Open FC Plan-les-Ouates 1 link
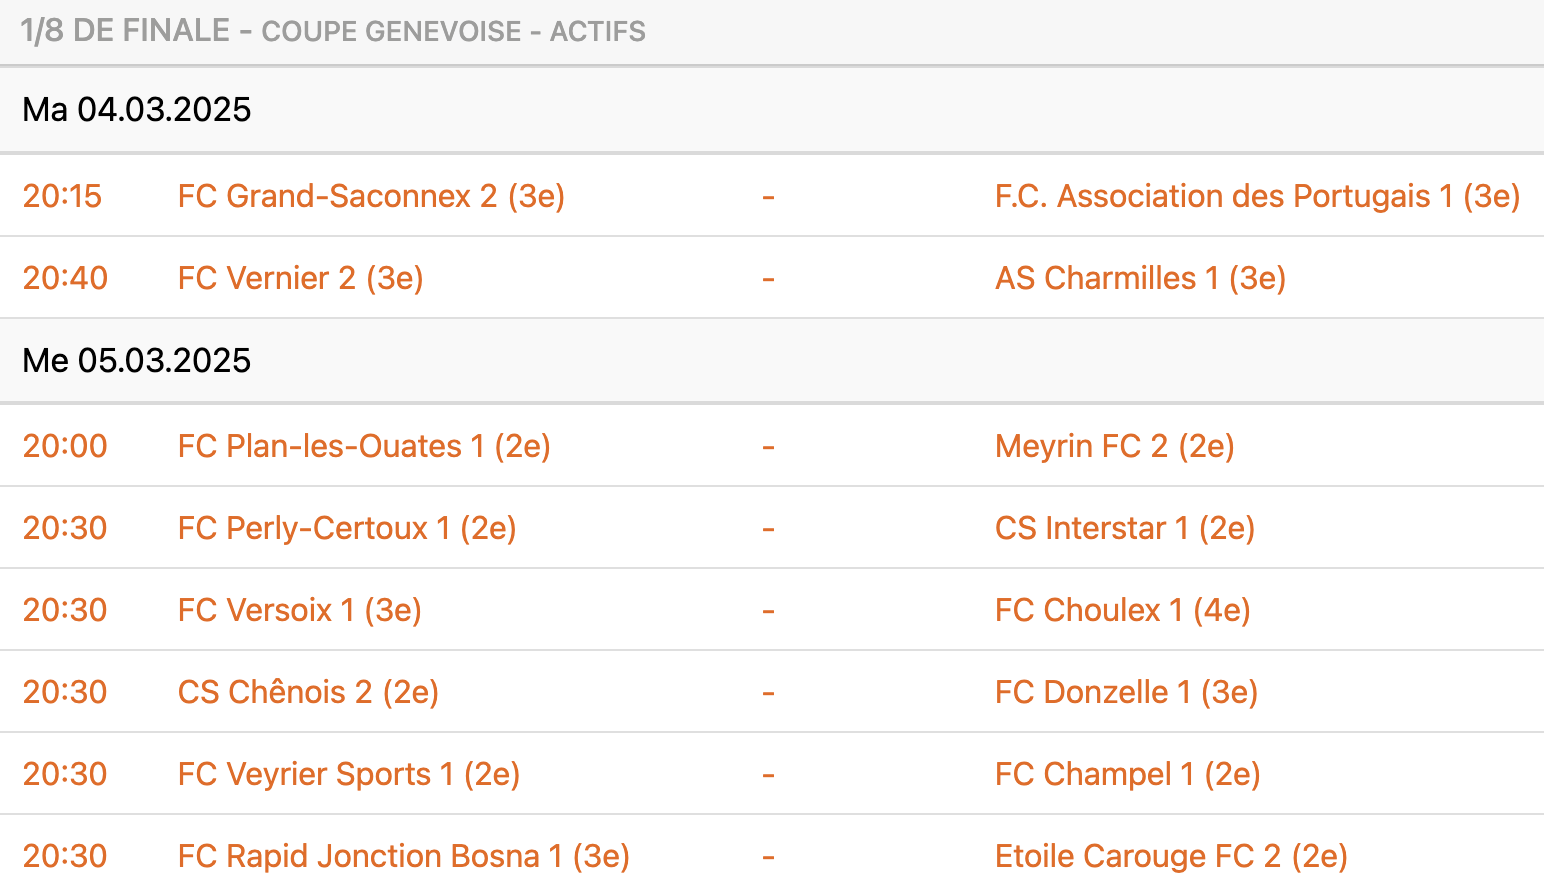Screen dimensions: 1544x890 pyautogui.click(x=364, y=446)
